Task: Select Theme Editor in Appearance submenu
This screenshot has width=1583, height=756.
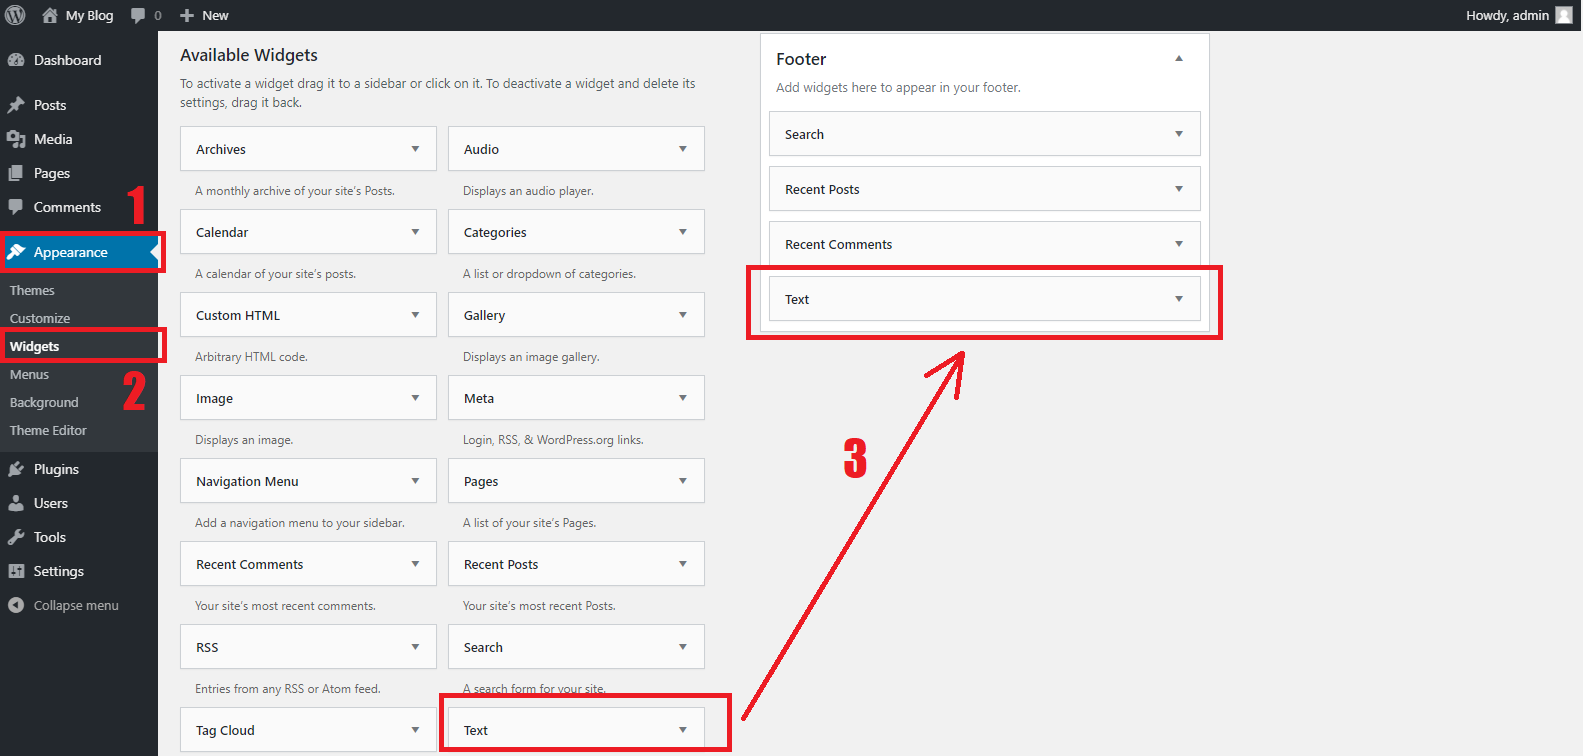Action: coord(48,430)
